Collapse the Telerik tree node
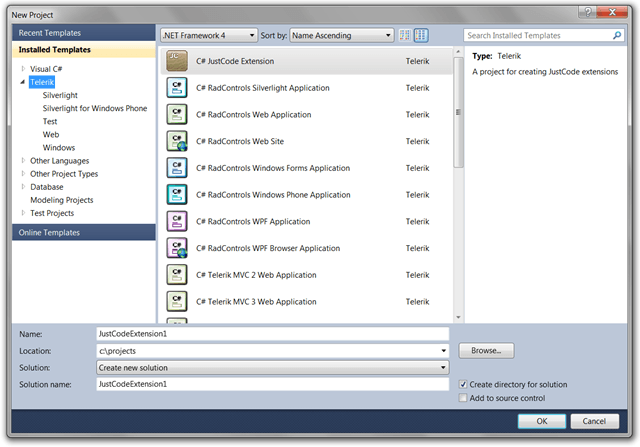This screenshot has height=447, width=640. (x=23, y=82)
